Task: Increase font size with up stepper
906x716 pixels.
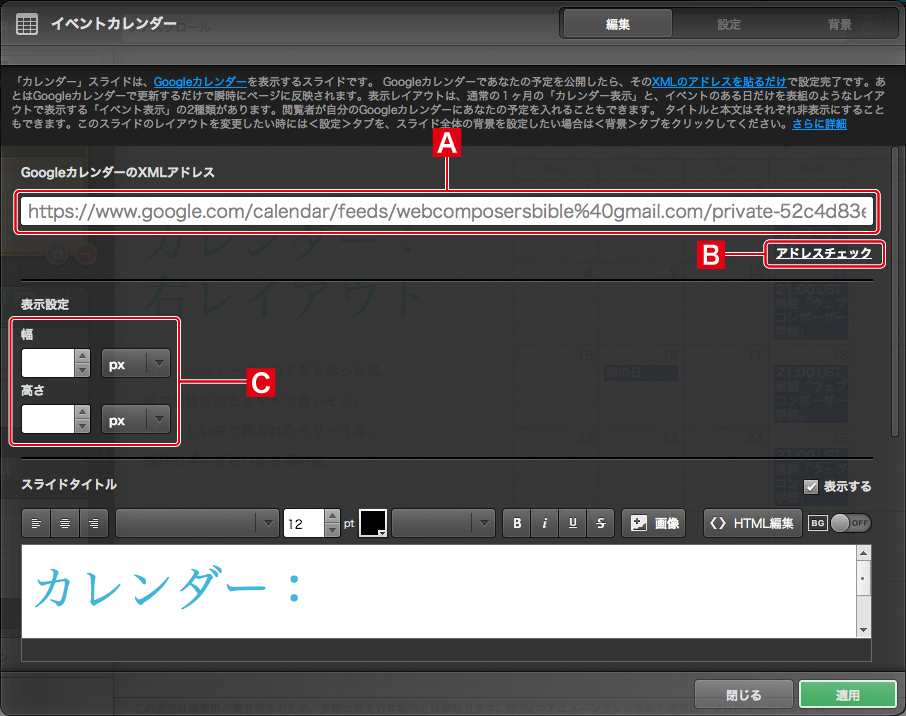Action: (332, 516)
